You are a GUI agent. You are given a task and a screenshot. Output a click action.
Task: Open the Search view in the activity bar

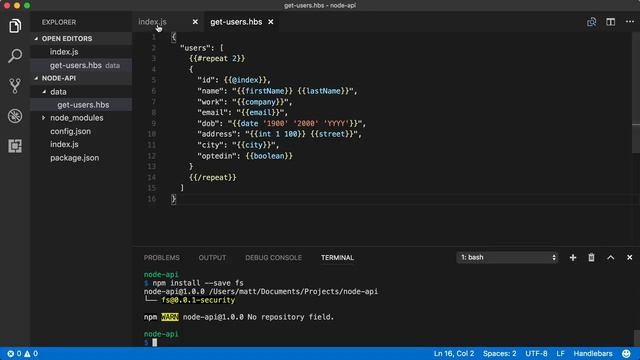(15, 56)
